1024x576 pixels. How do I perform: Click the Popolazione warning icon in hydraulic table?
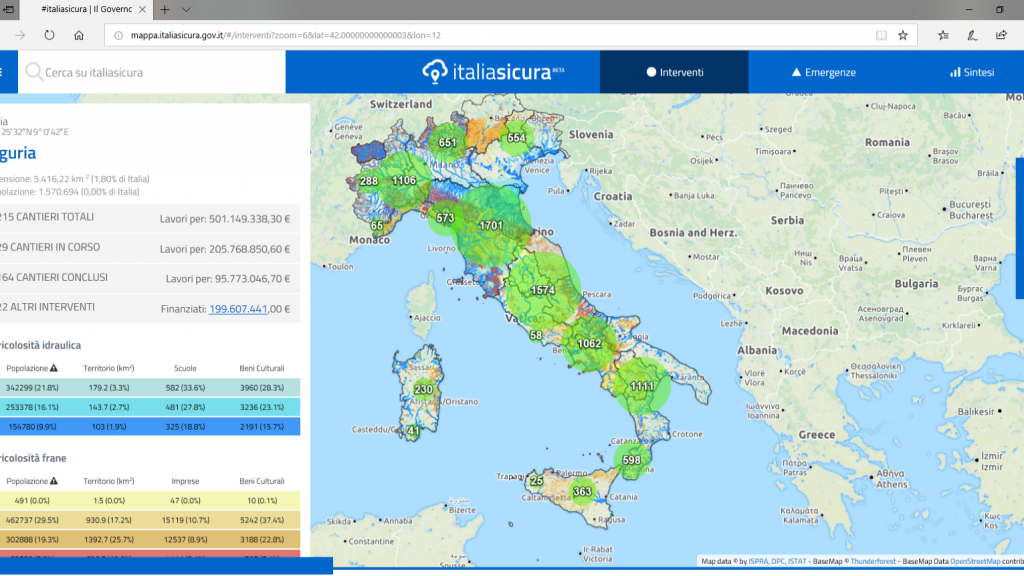54,368
